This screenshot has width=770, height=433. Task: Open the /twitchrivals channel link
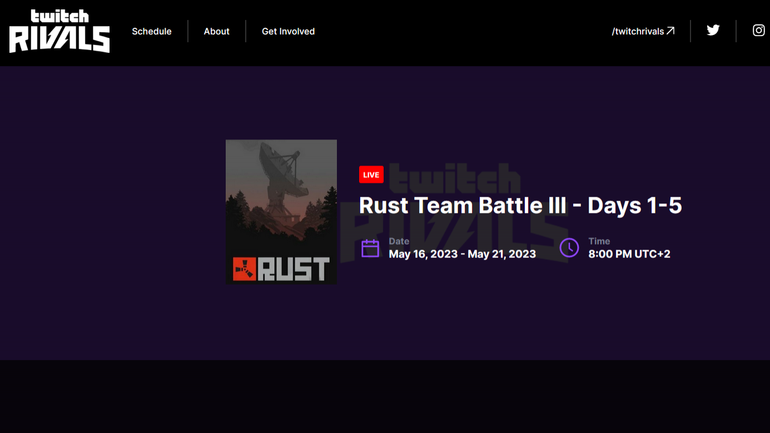(643, 31)
